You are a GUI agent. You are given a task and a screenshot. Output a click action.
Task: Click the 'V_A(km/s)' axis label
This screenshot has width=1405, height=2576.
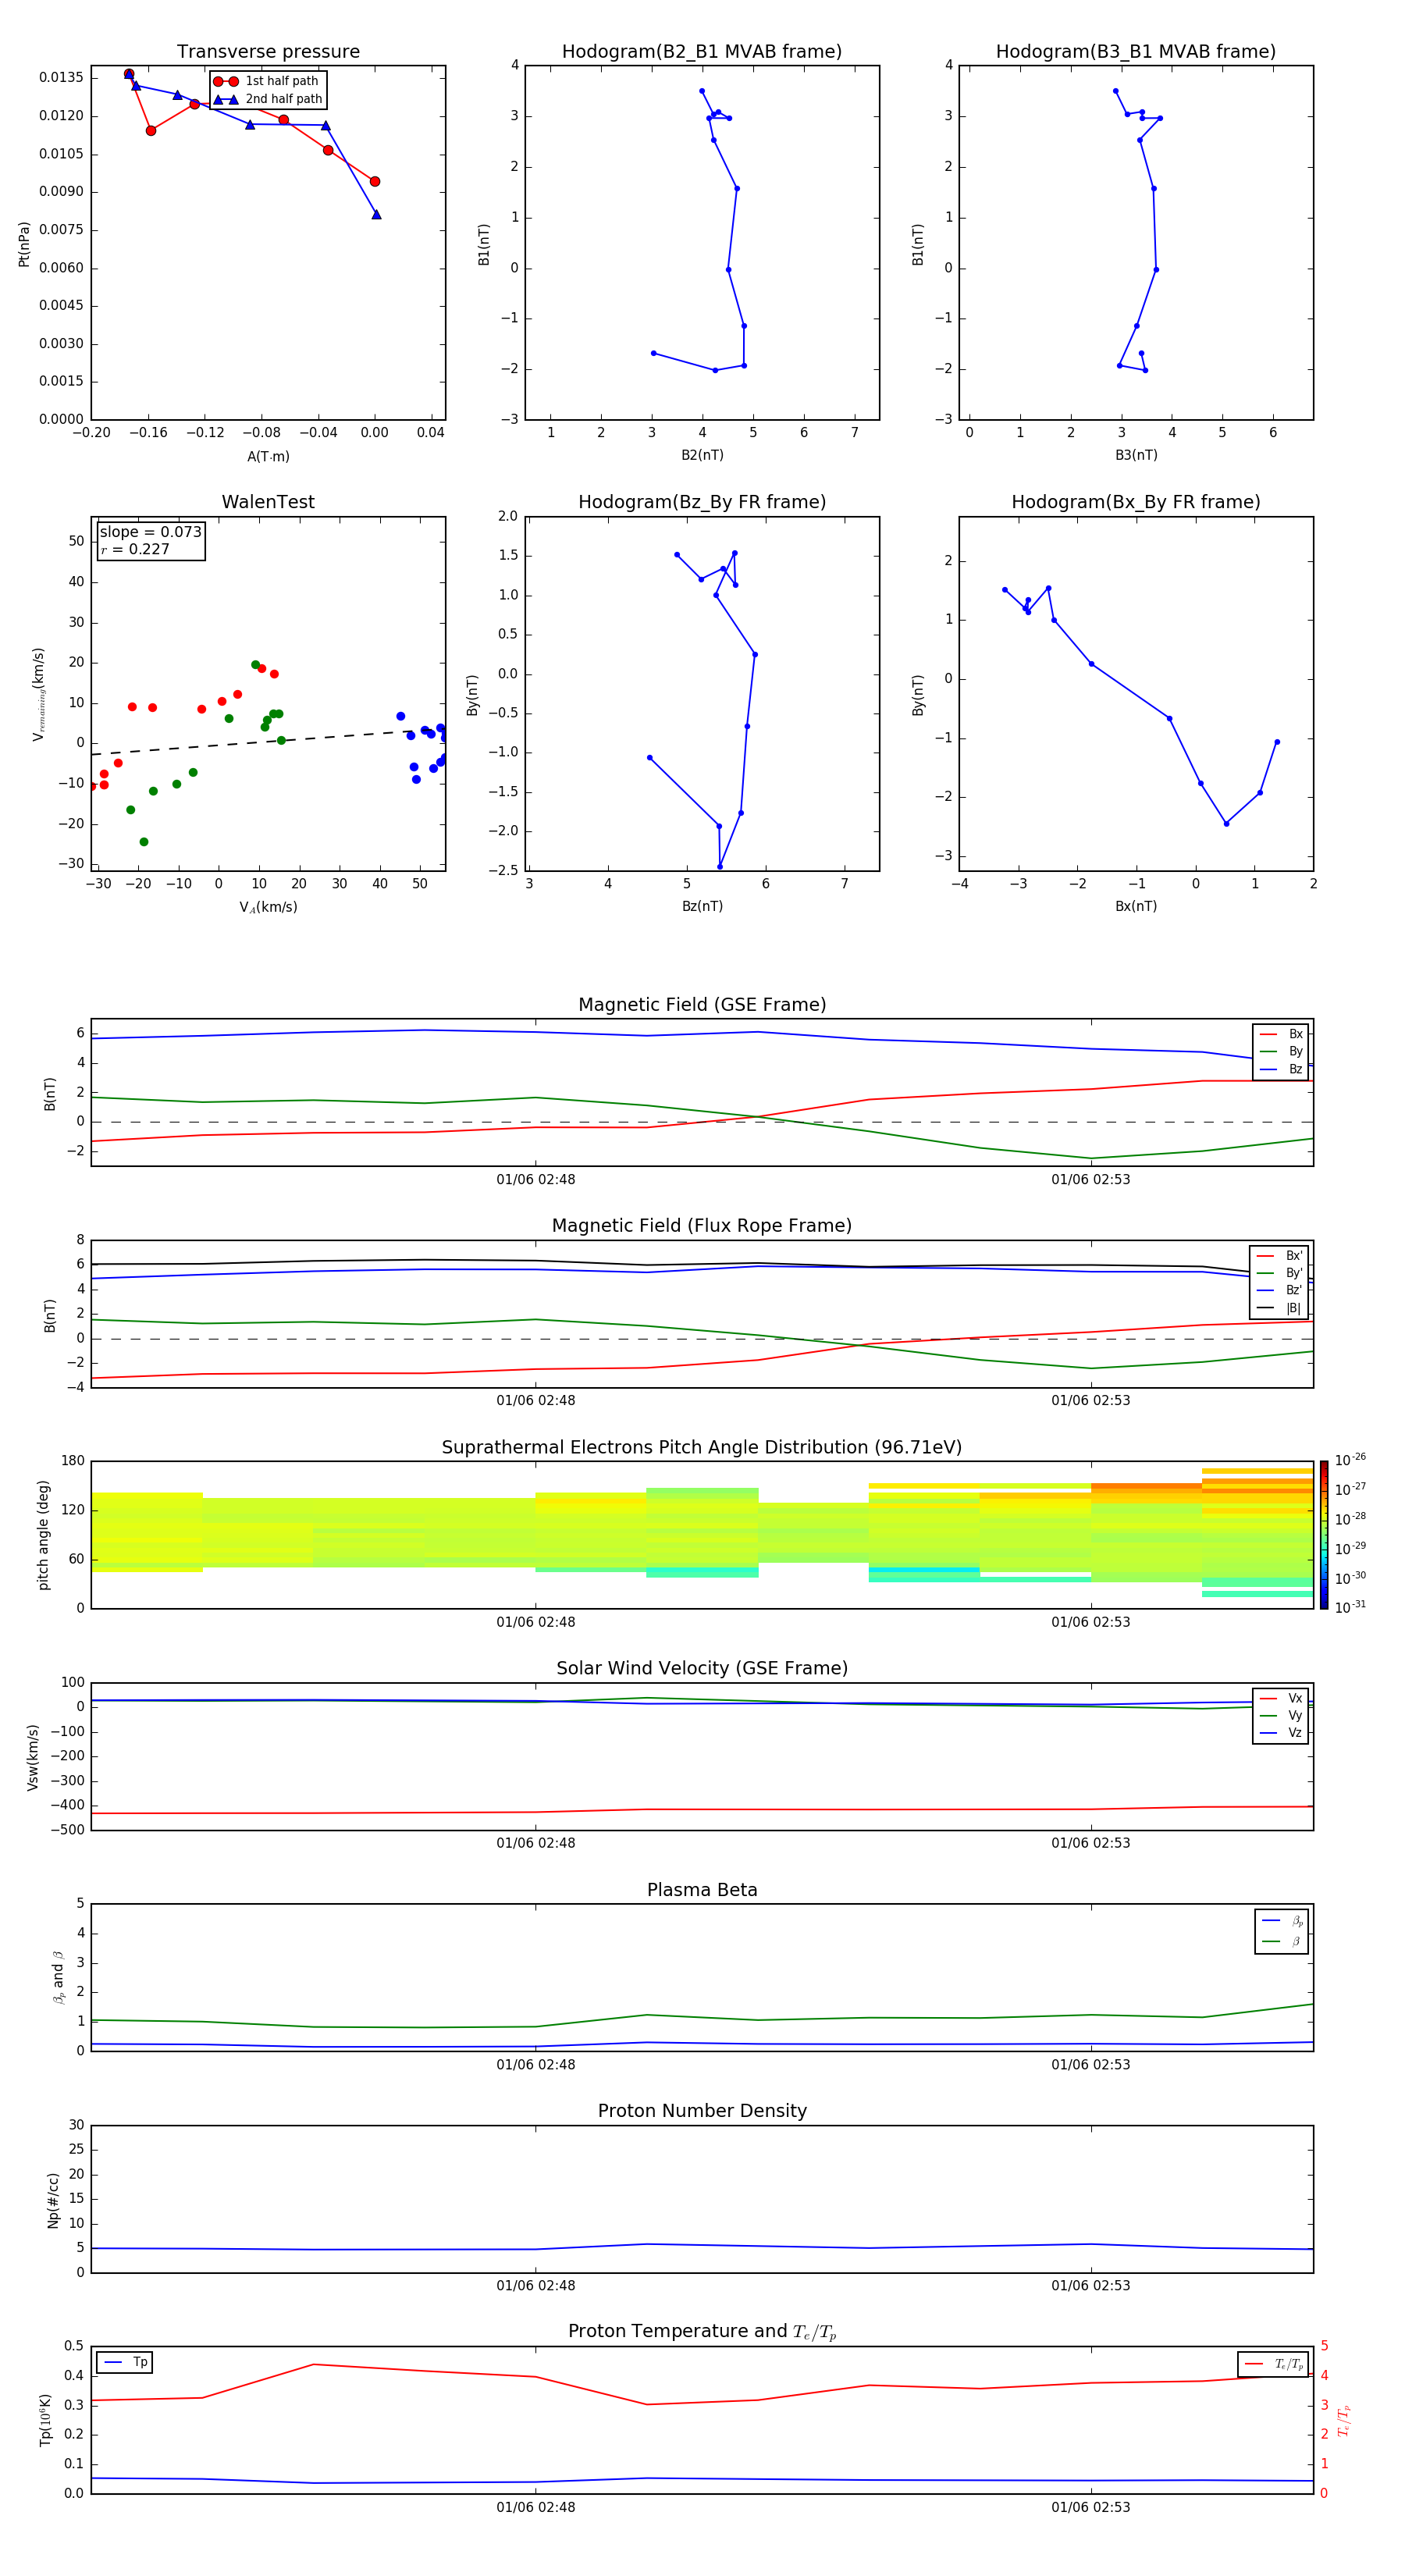[268, 907]
